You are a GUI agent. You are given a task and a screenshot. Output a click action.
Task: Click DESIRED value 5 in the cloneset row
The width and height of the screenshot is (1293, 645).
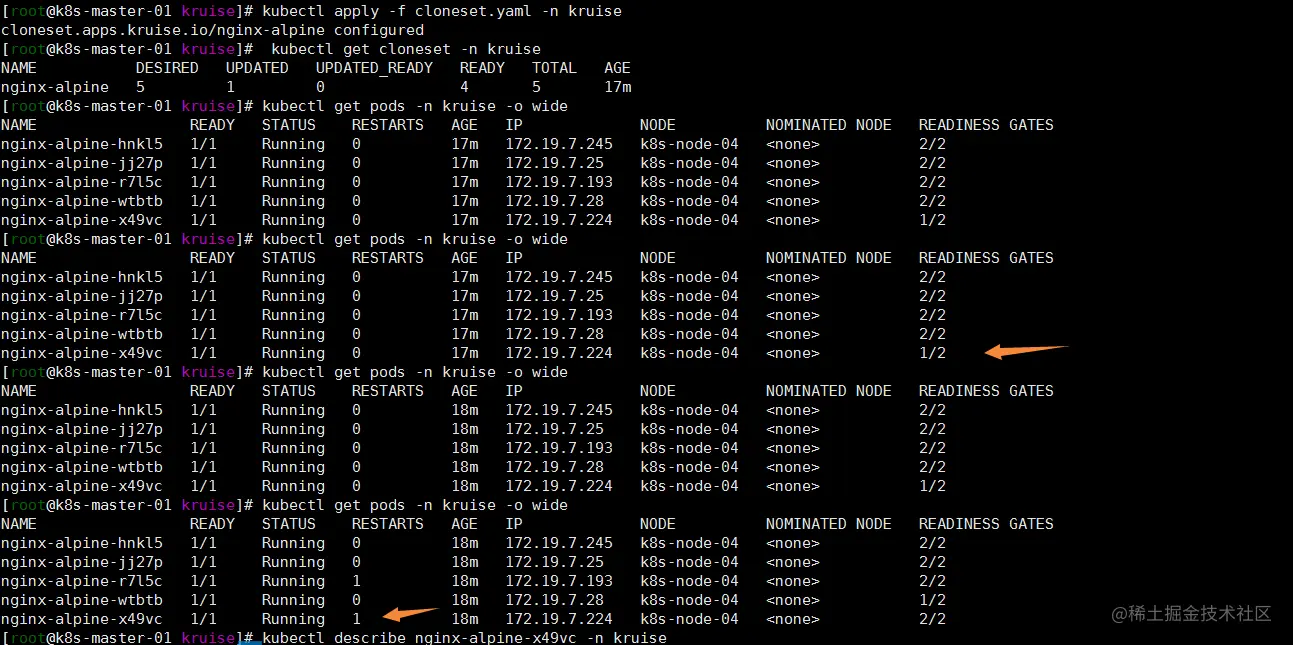point(141,87)
